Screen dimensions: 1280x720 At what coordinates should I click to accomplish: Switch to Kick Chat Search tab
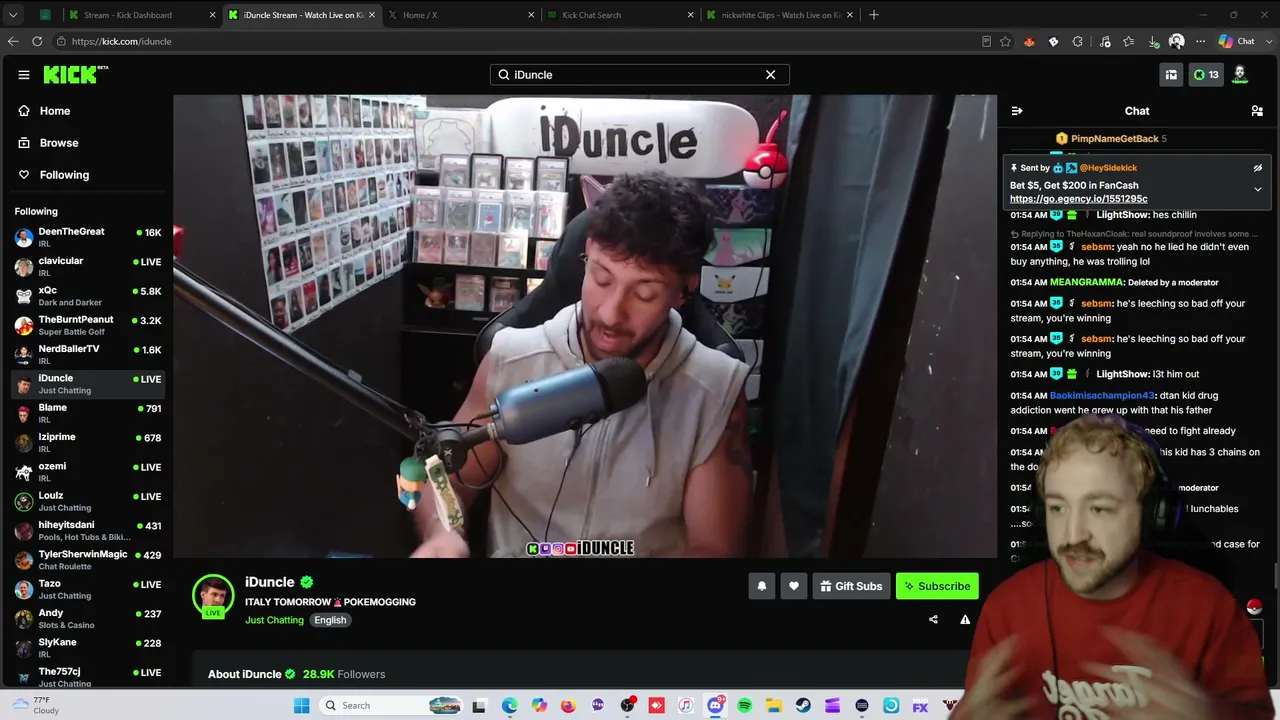[619, 15]
